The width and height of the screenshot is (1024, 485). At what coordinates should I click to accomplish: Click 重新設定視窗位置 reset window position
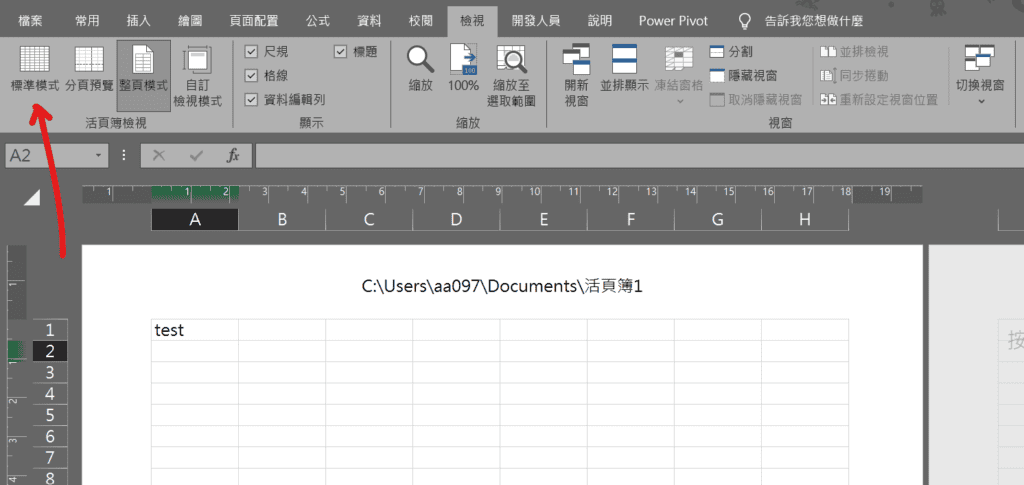click(x=879, y=100)
